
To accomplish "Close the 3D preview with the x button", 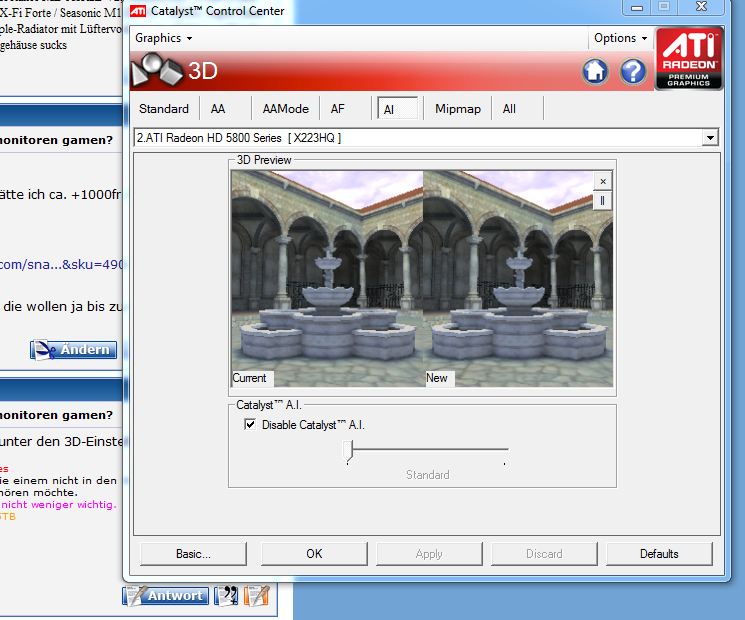I will 602,181.
